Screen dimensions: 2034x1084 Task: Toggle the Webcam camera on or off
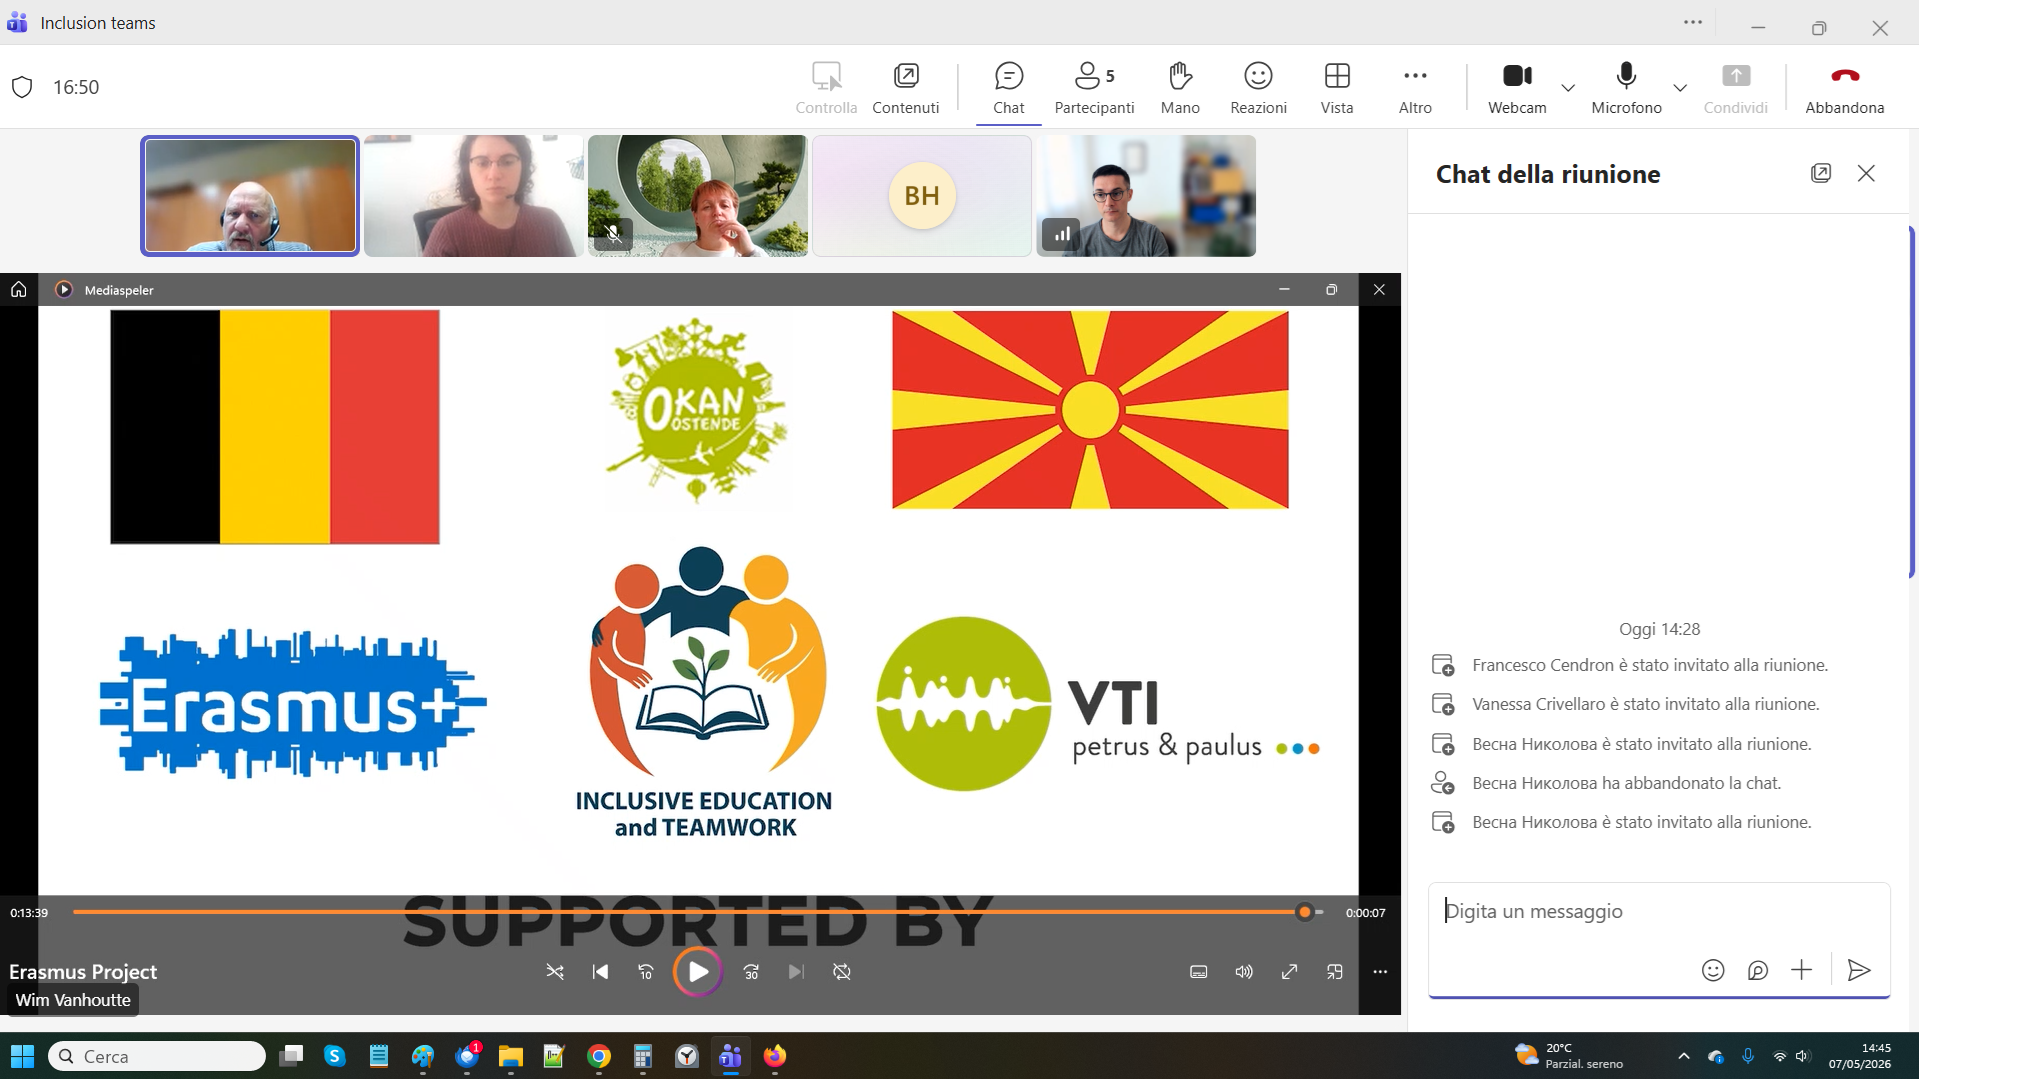point(1517,88)
